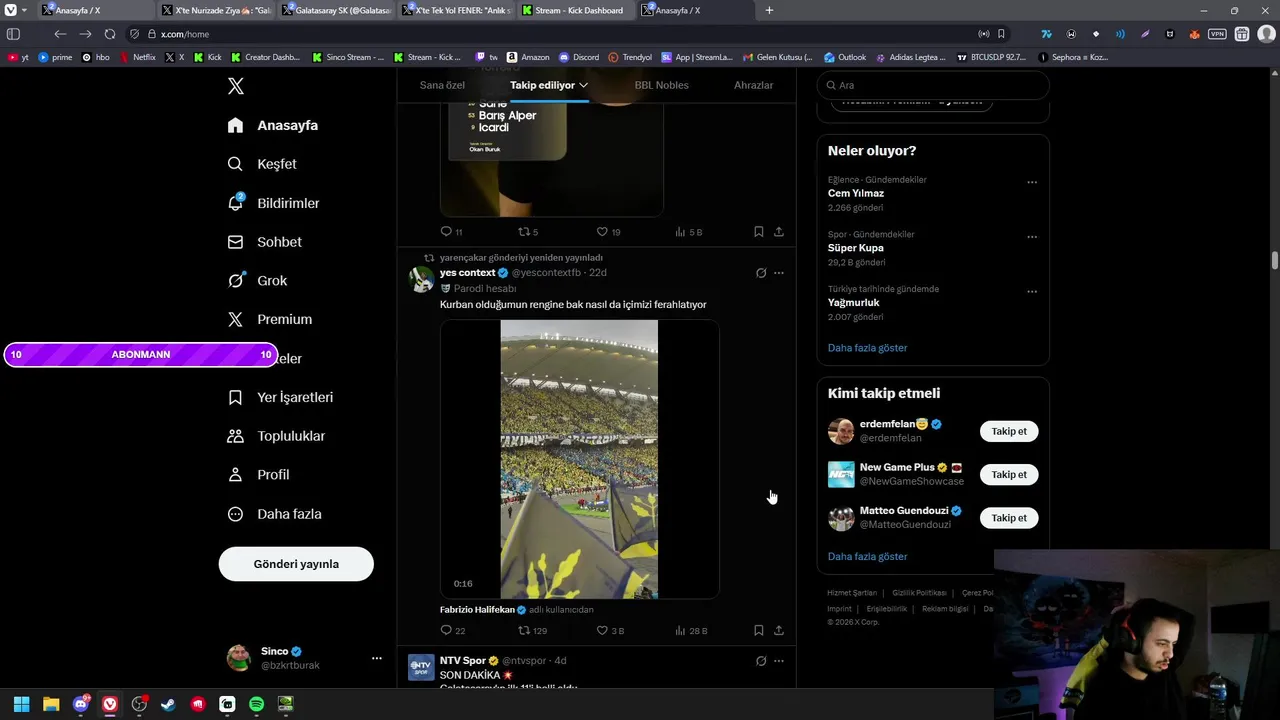Image resolution: width=1280 pixels, height=720 pixels.
Task: Follow New Game Plus with Takip et
Action: tap(1009, 475)
